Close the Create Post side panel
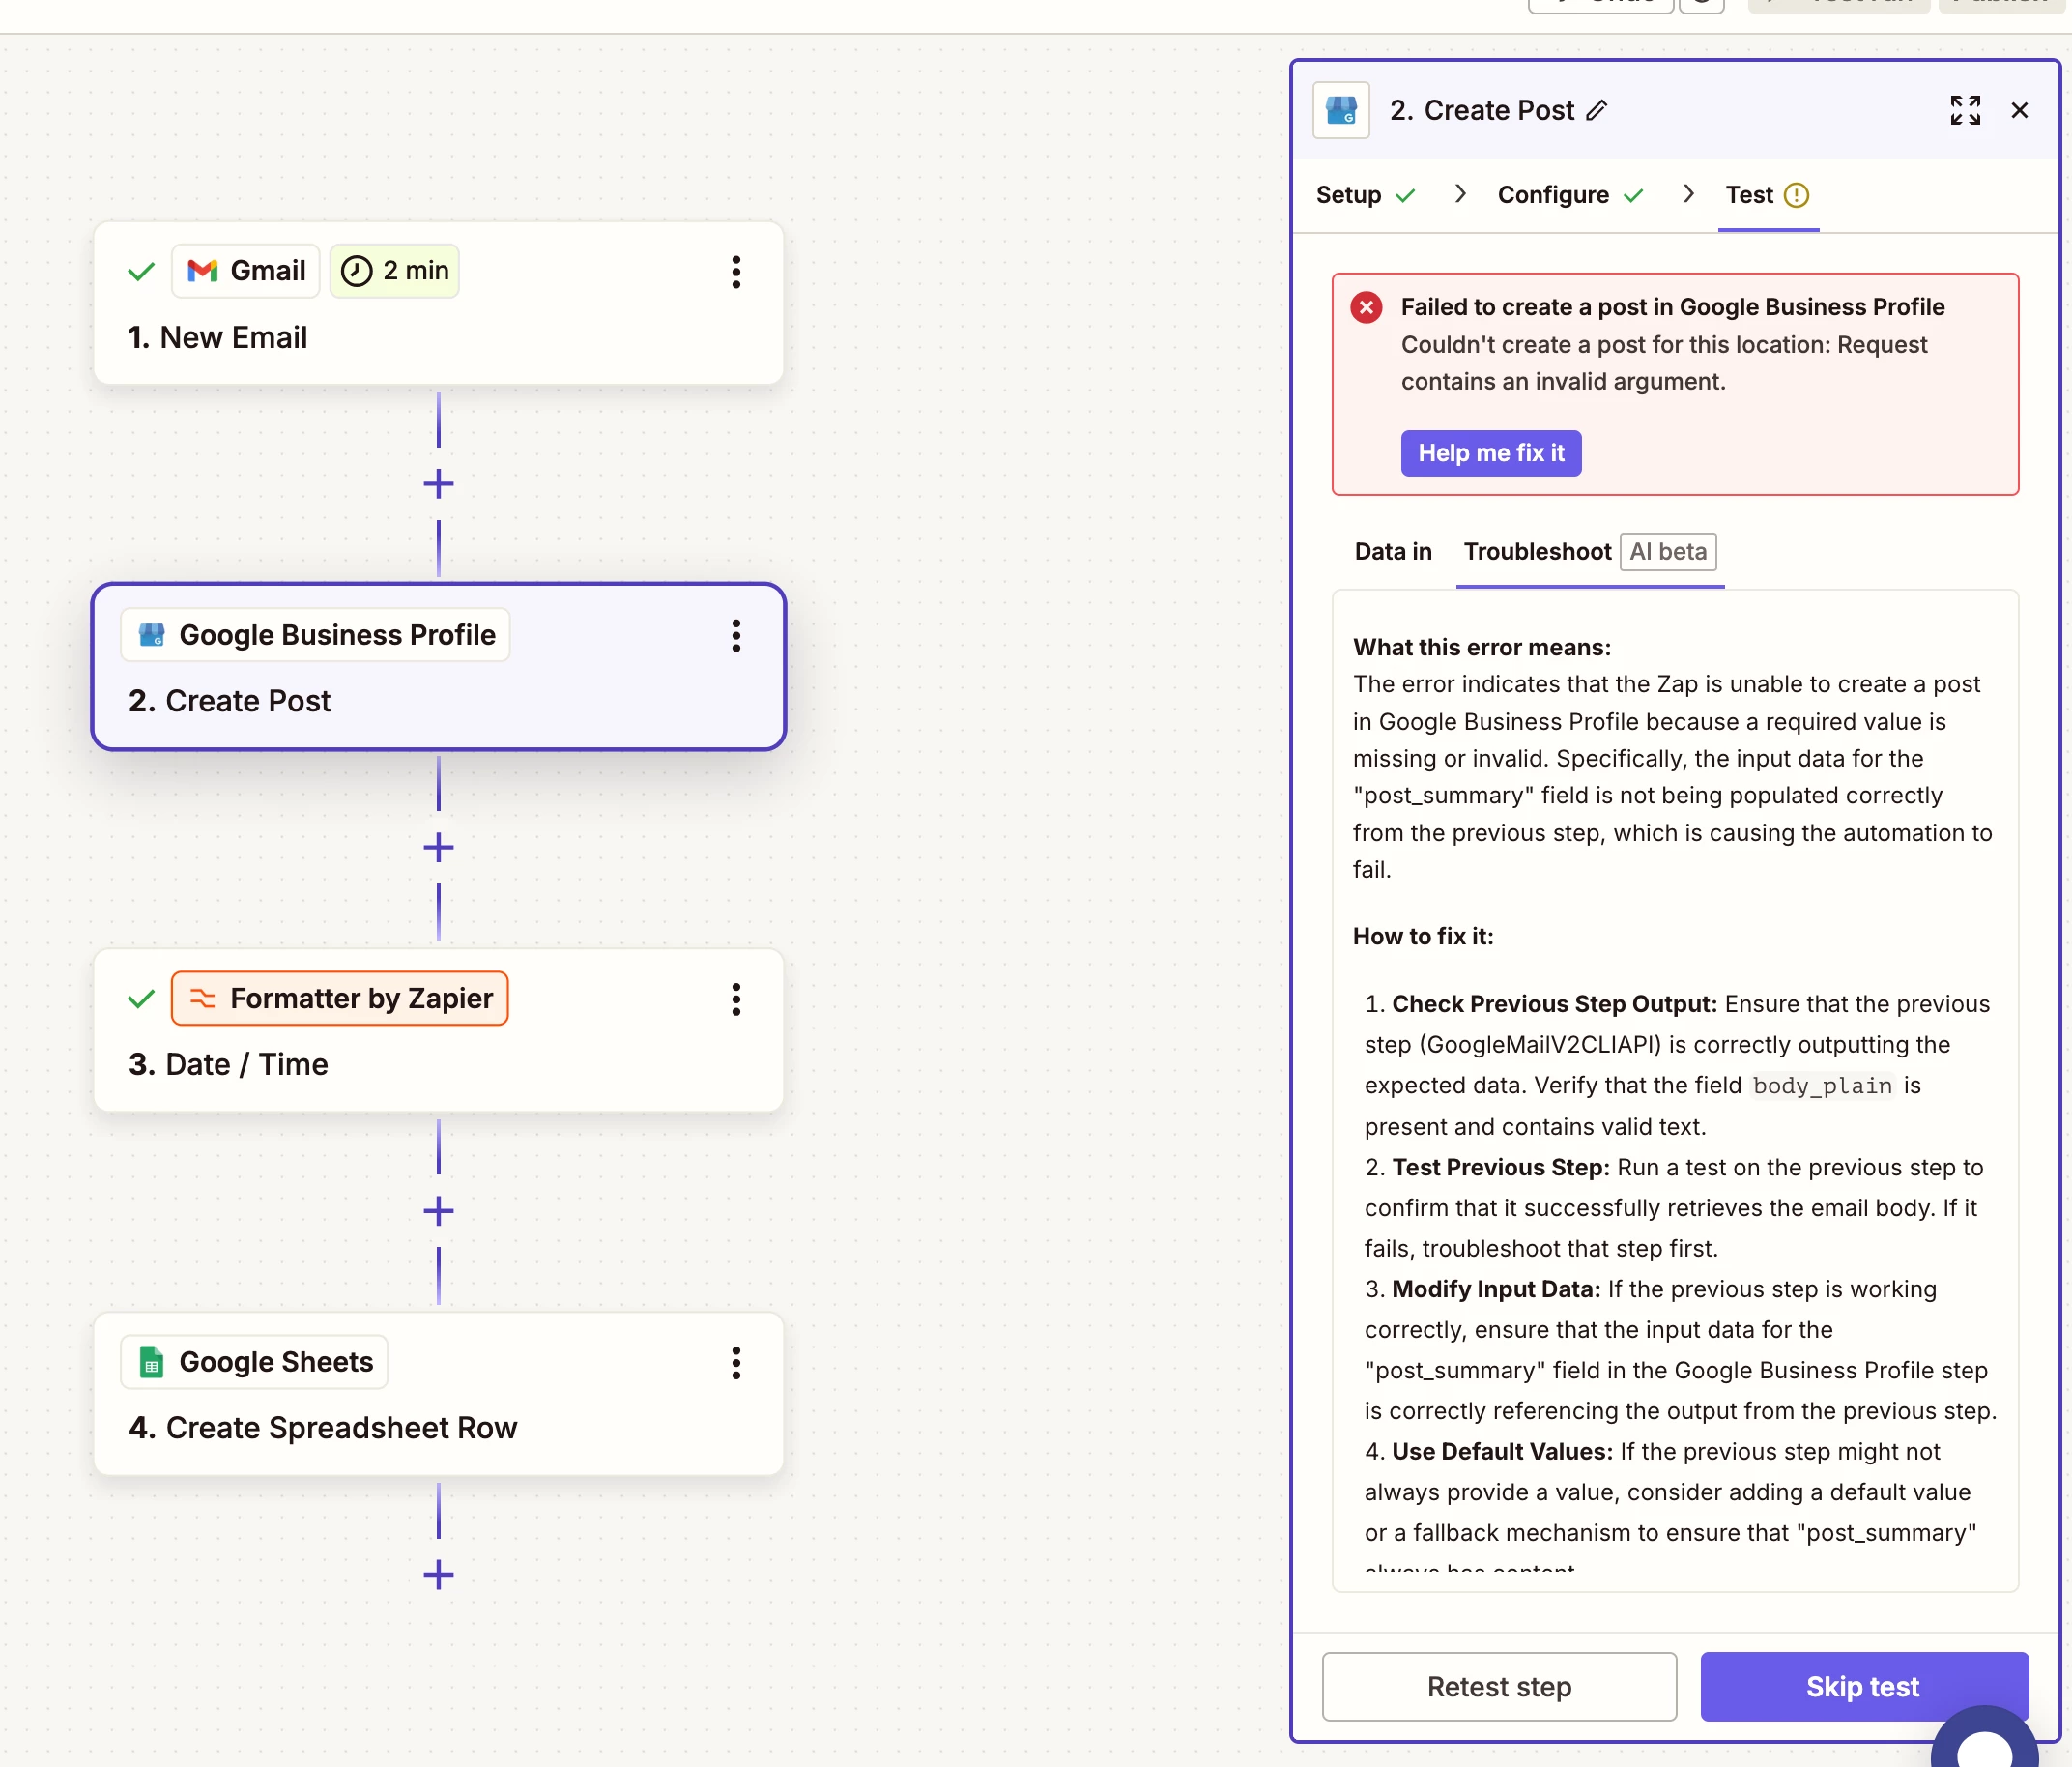 (2019, 110)
